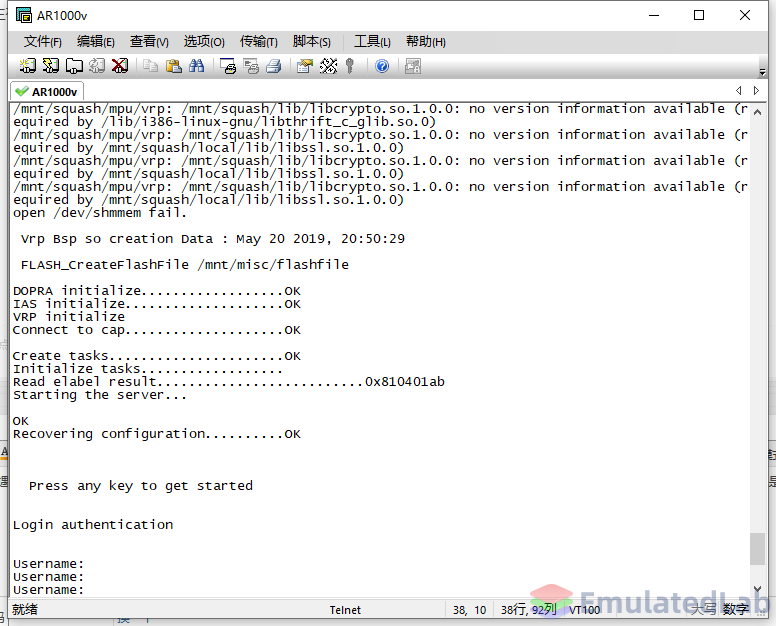This screenshot has width=776, height=626.
Task: Open the 脚本(S) menu
Action: (x=311, y=42)
